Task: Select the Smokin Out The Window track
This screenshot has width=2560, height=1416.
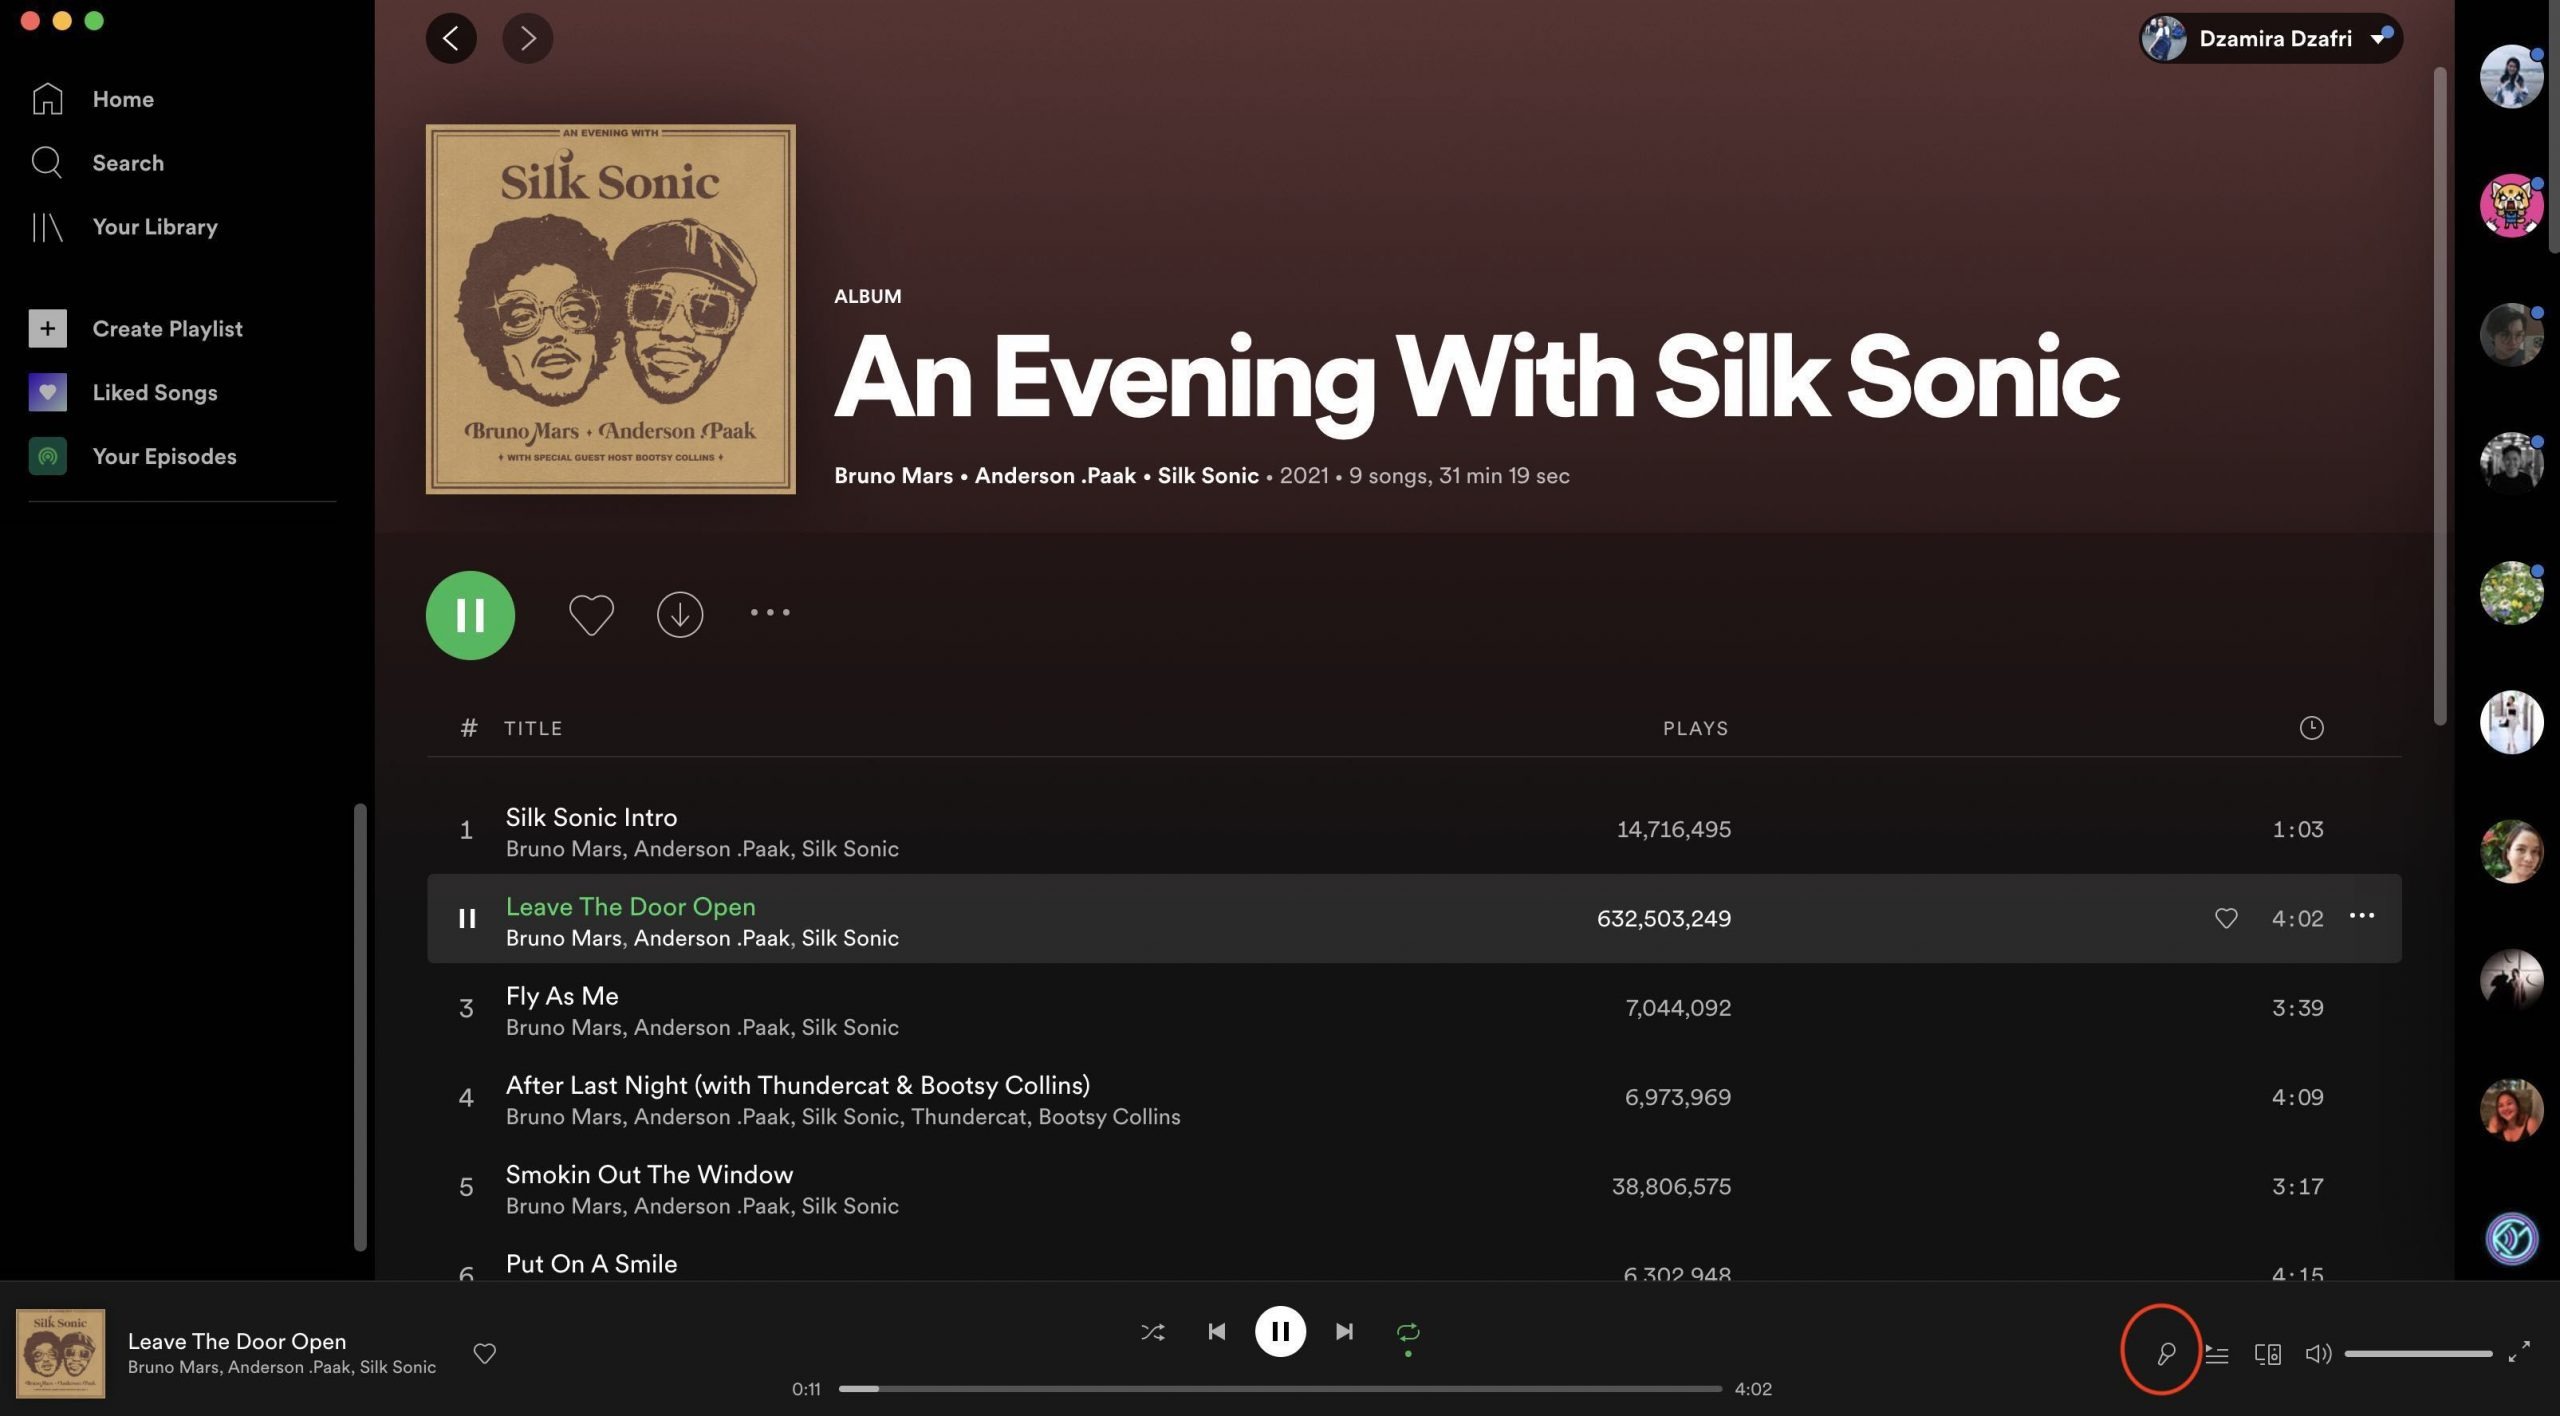Action: (x=1414, y=1187)
